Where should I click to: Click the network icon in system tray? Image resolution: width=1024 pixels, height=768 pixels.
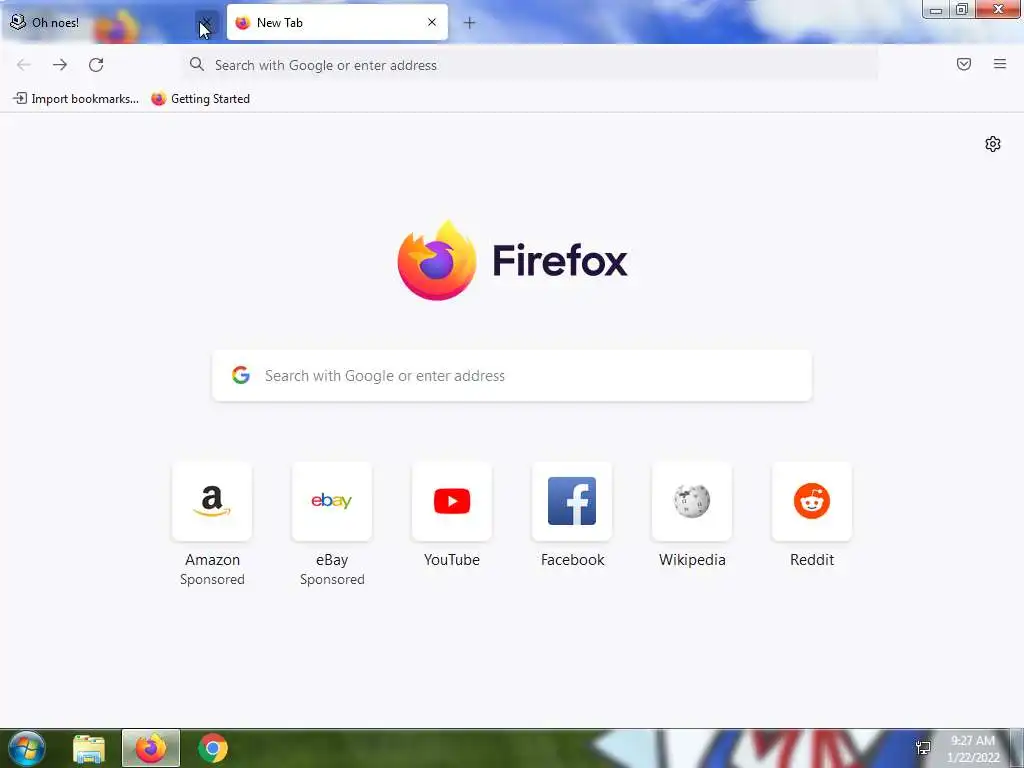(923, 748)
